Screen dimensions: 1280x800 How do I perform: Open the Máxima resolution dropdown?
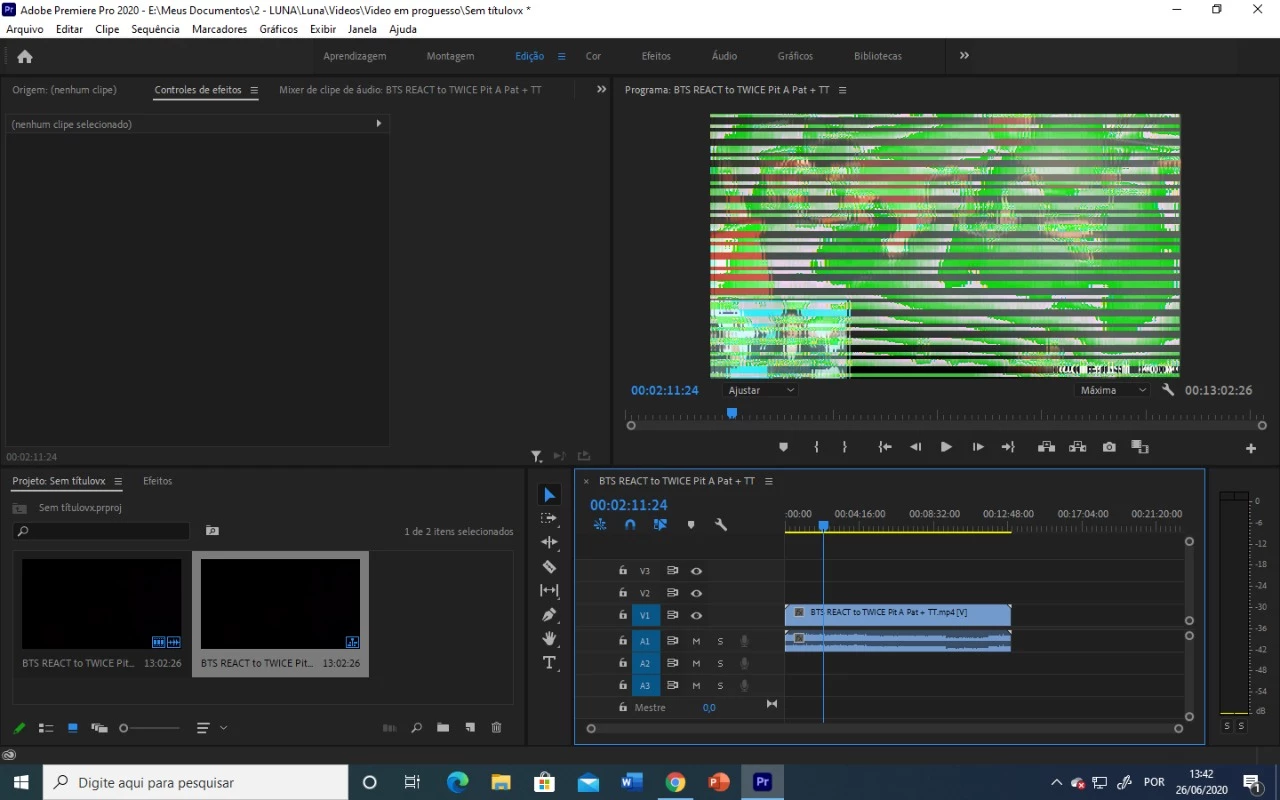(1113, 390)
